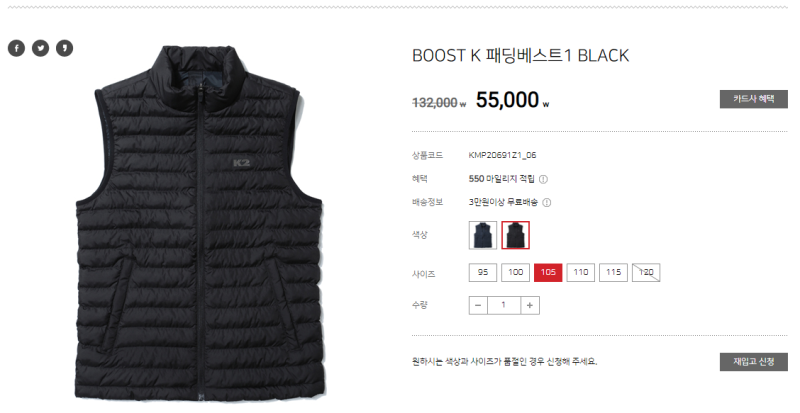Click the quantity input field
The width and height of the screenshot is (800, 413).
(x=504, y=305)
